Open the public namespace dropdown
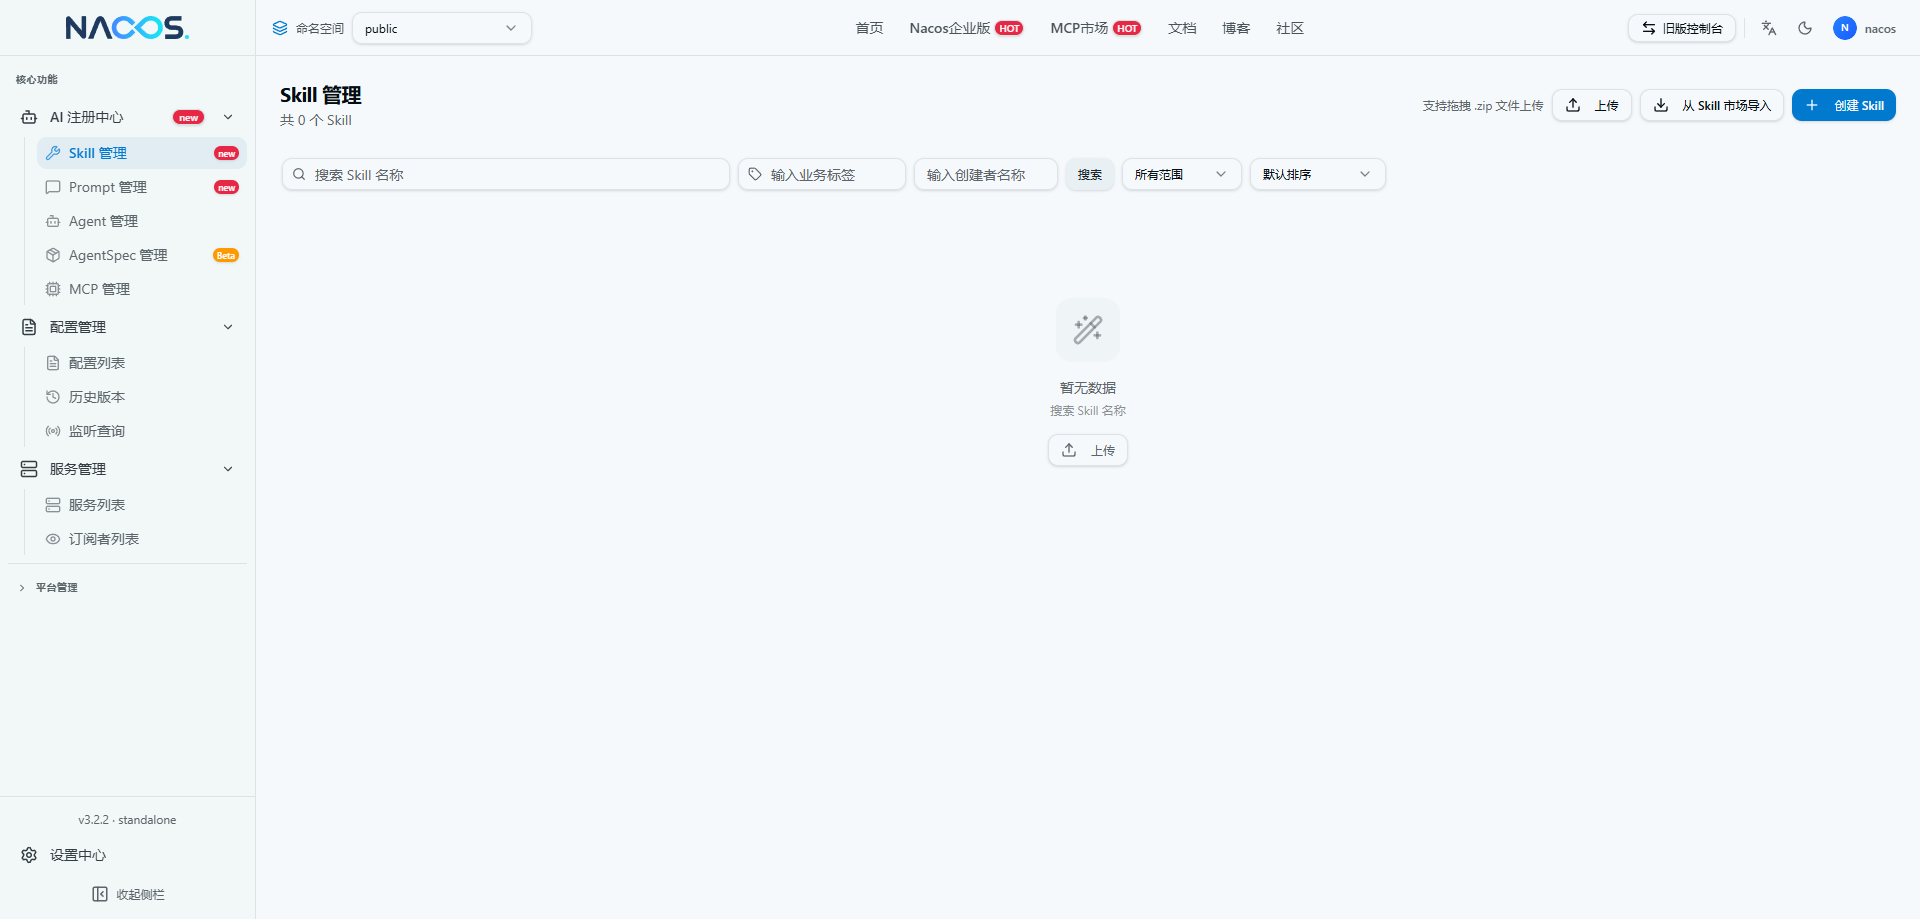This screenshot has height=919, width=1920. coord(441,28)
